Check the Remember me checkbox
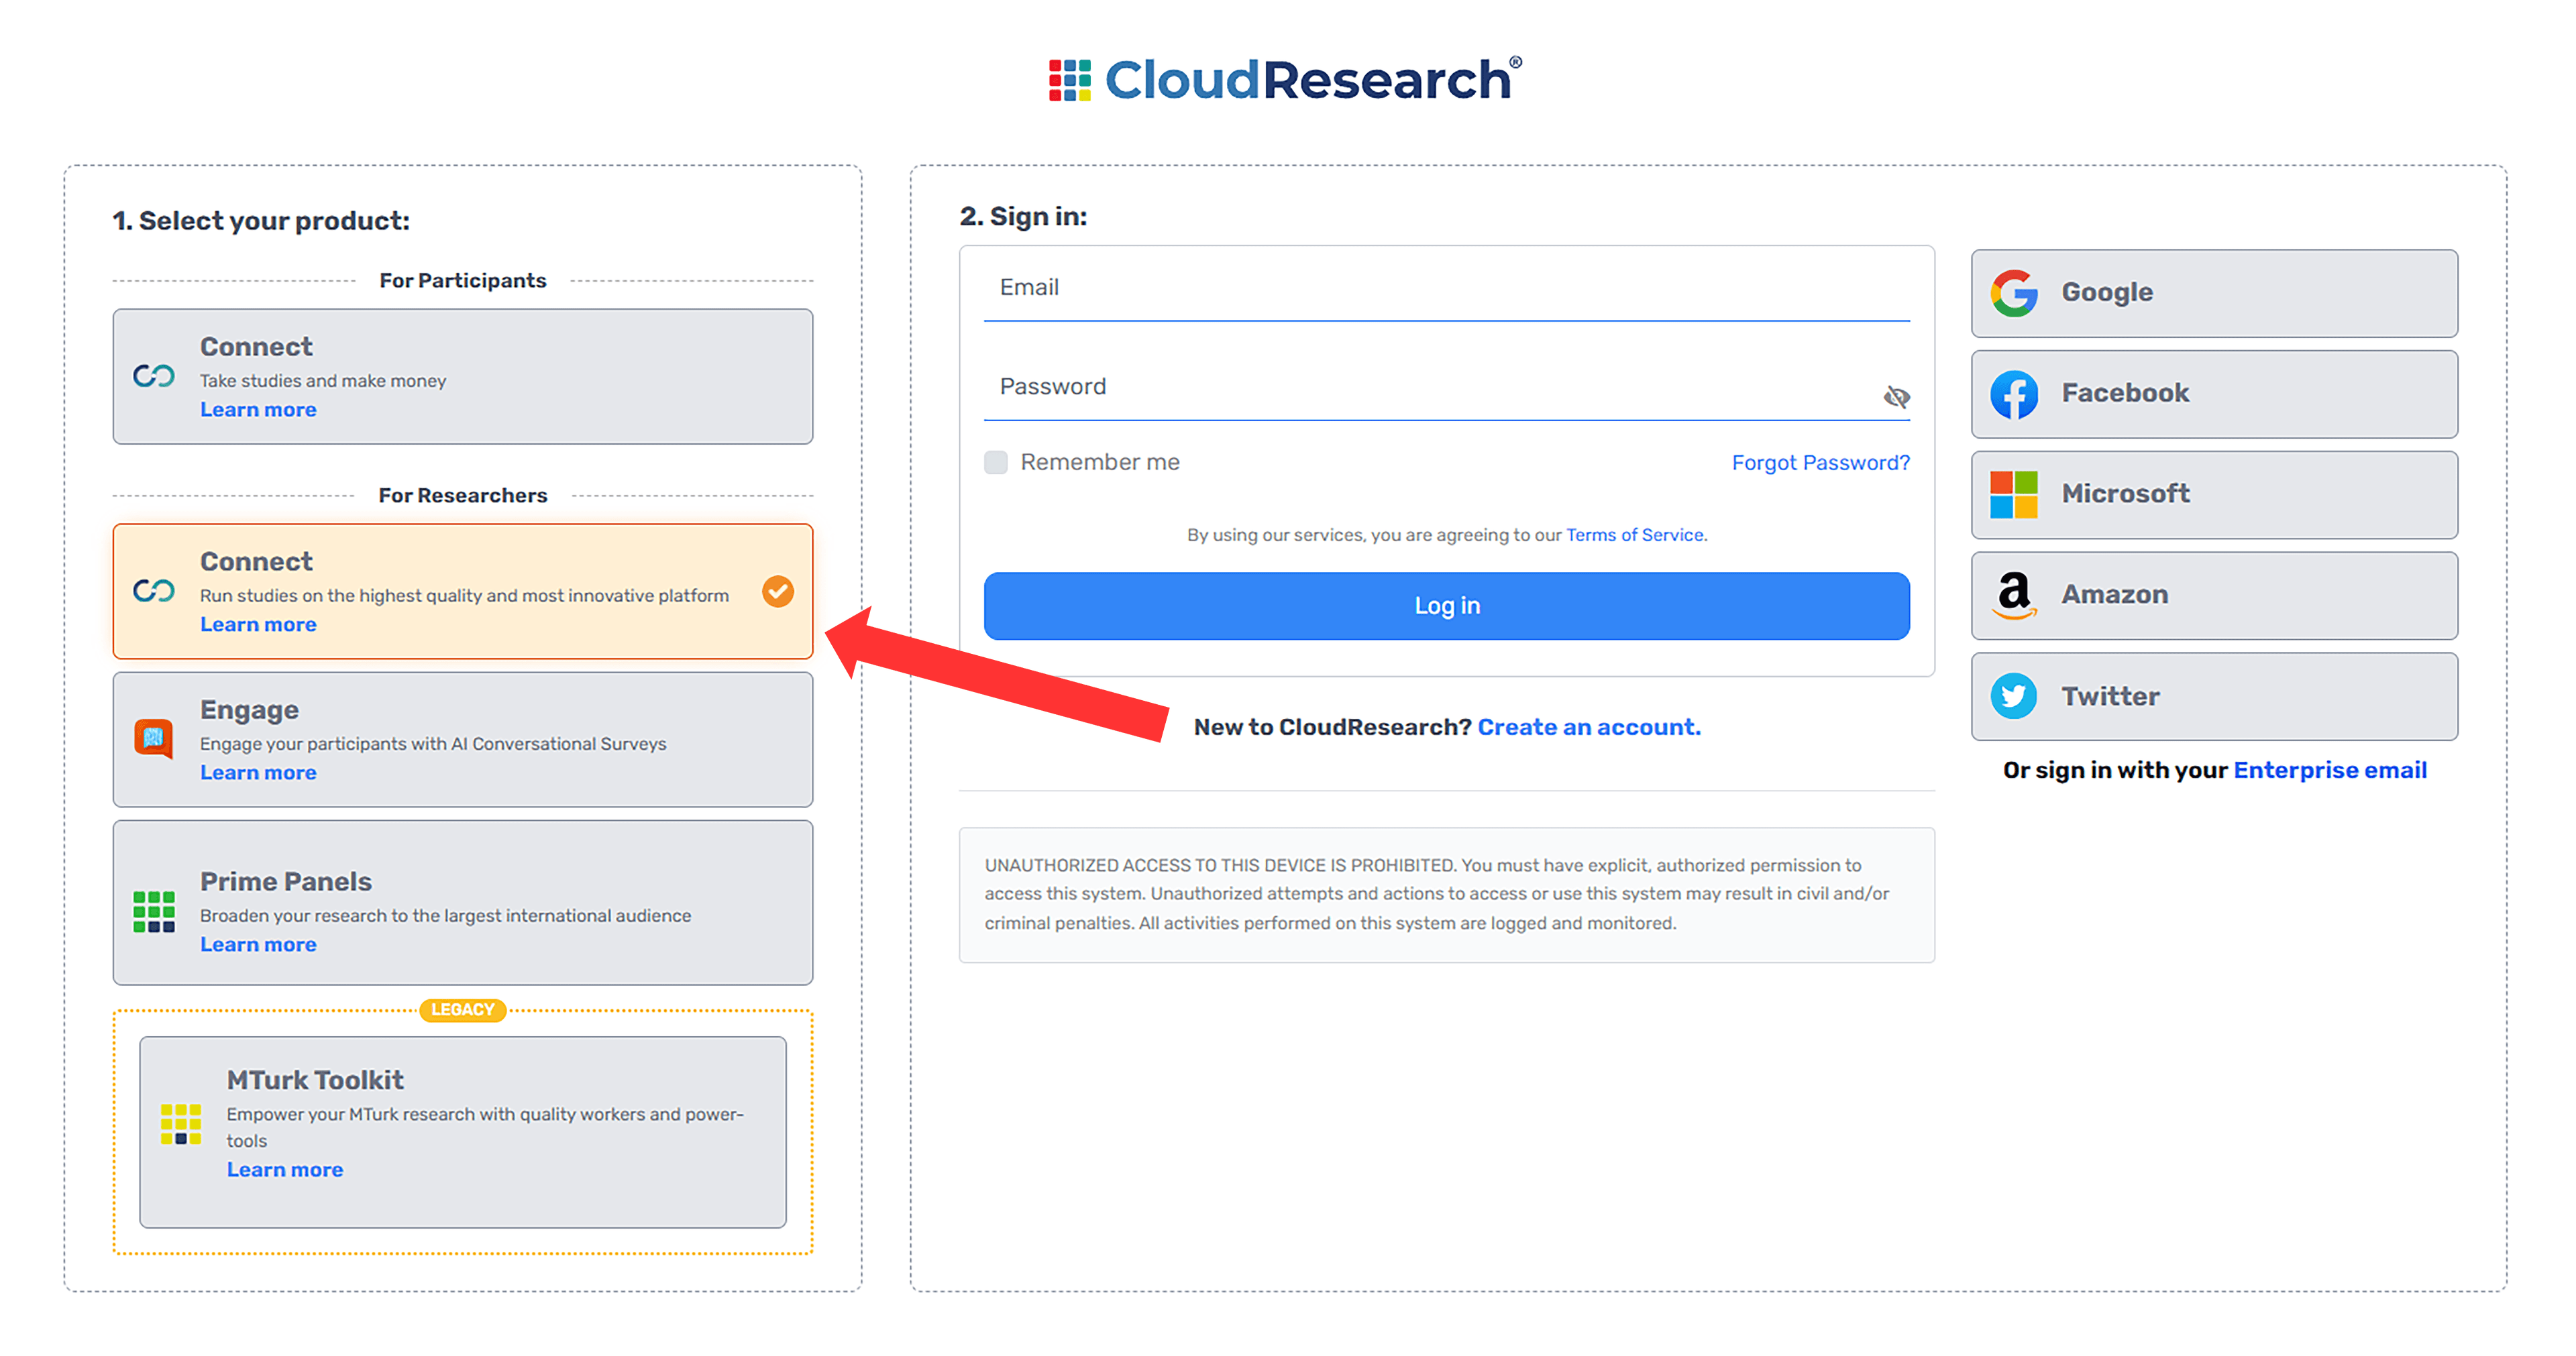Image resolution: width=2576 pixels, height=1356 pixels. pyautogui.click(x=996, y=462)
